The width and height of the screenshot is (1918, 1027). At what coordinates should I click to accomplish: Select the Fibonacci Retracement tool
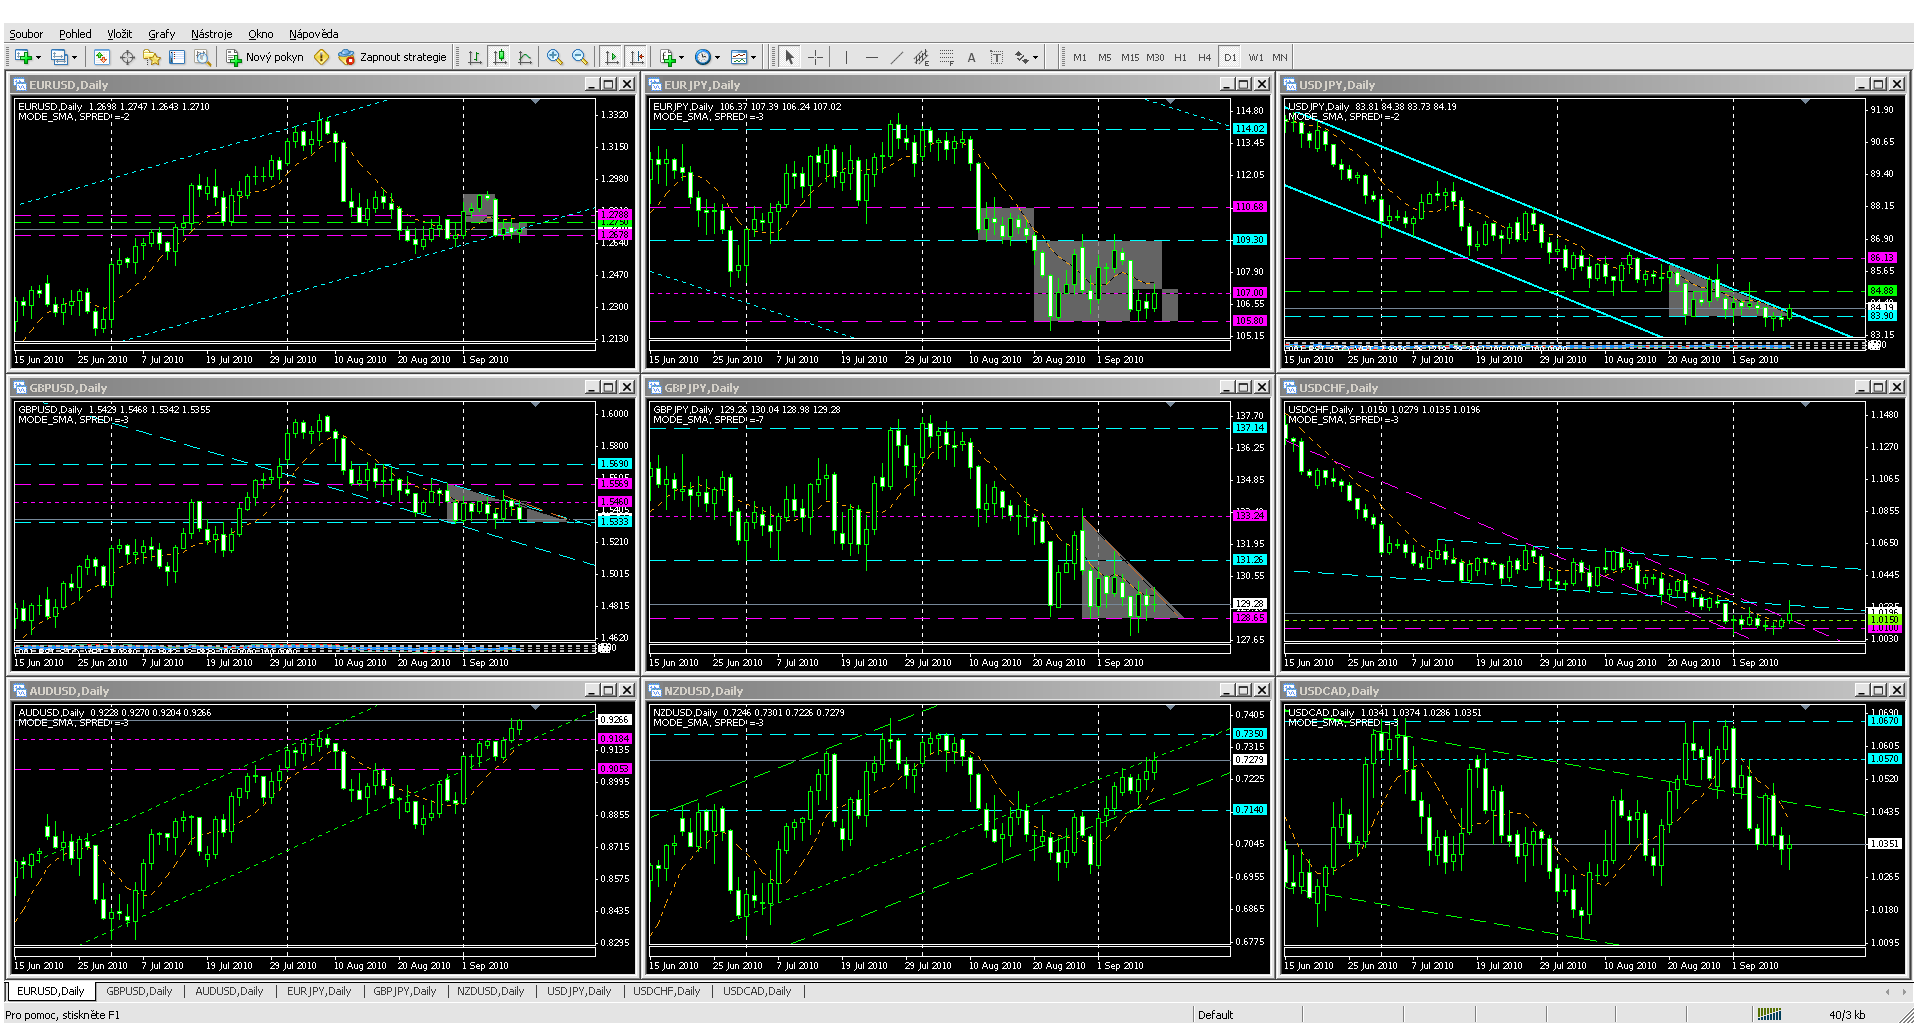pos(946,57)
